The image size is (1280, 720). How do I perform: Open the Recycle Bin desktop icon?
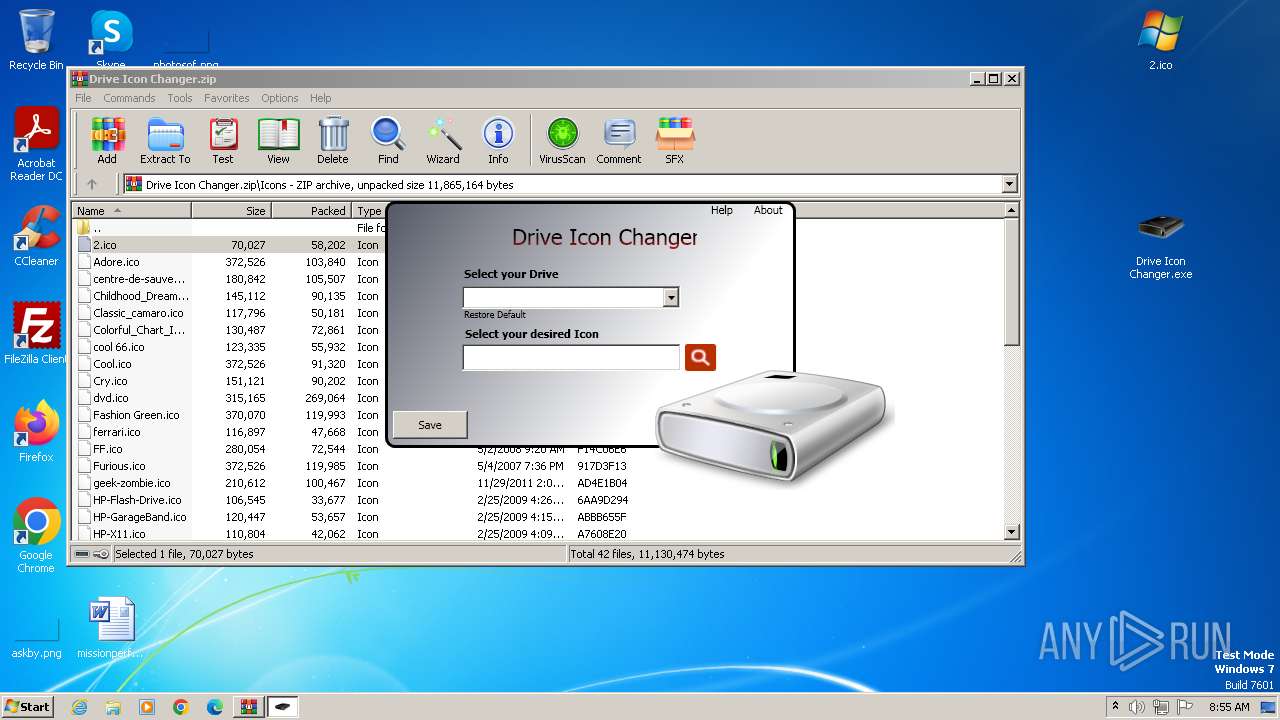coord(36,40)
